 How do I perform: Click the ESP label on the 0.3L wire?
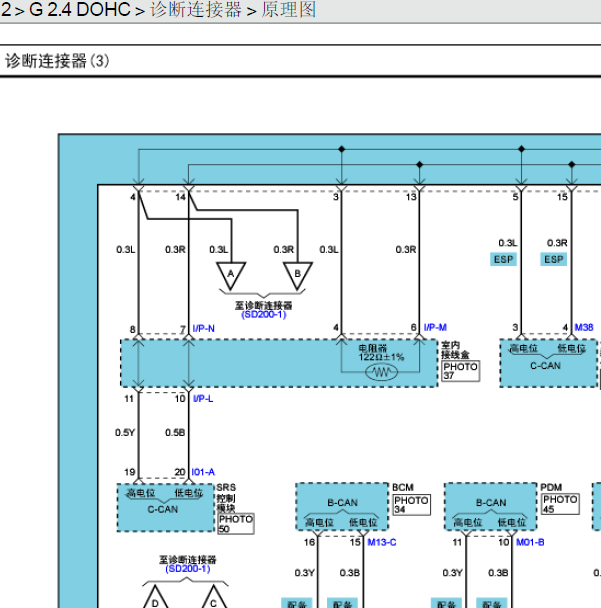pyautogui.click(x=505, y=260)
